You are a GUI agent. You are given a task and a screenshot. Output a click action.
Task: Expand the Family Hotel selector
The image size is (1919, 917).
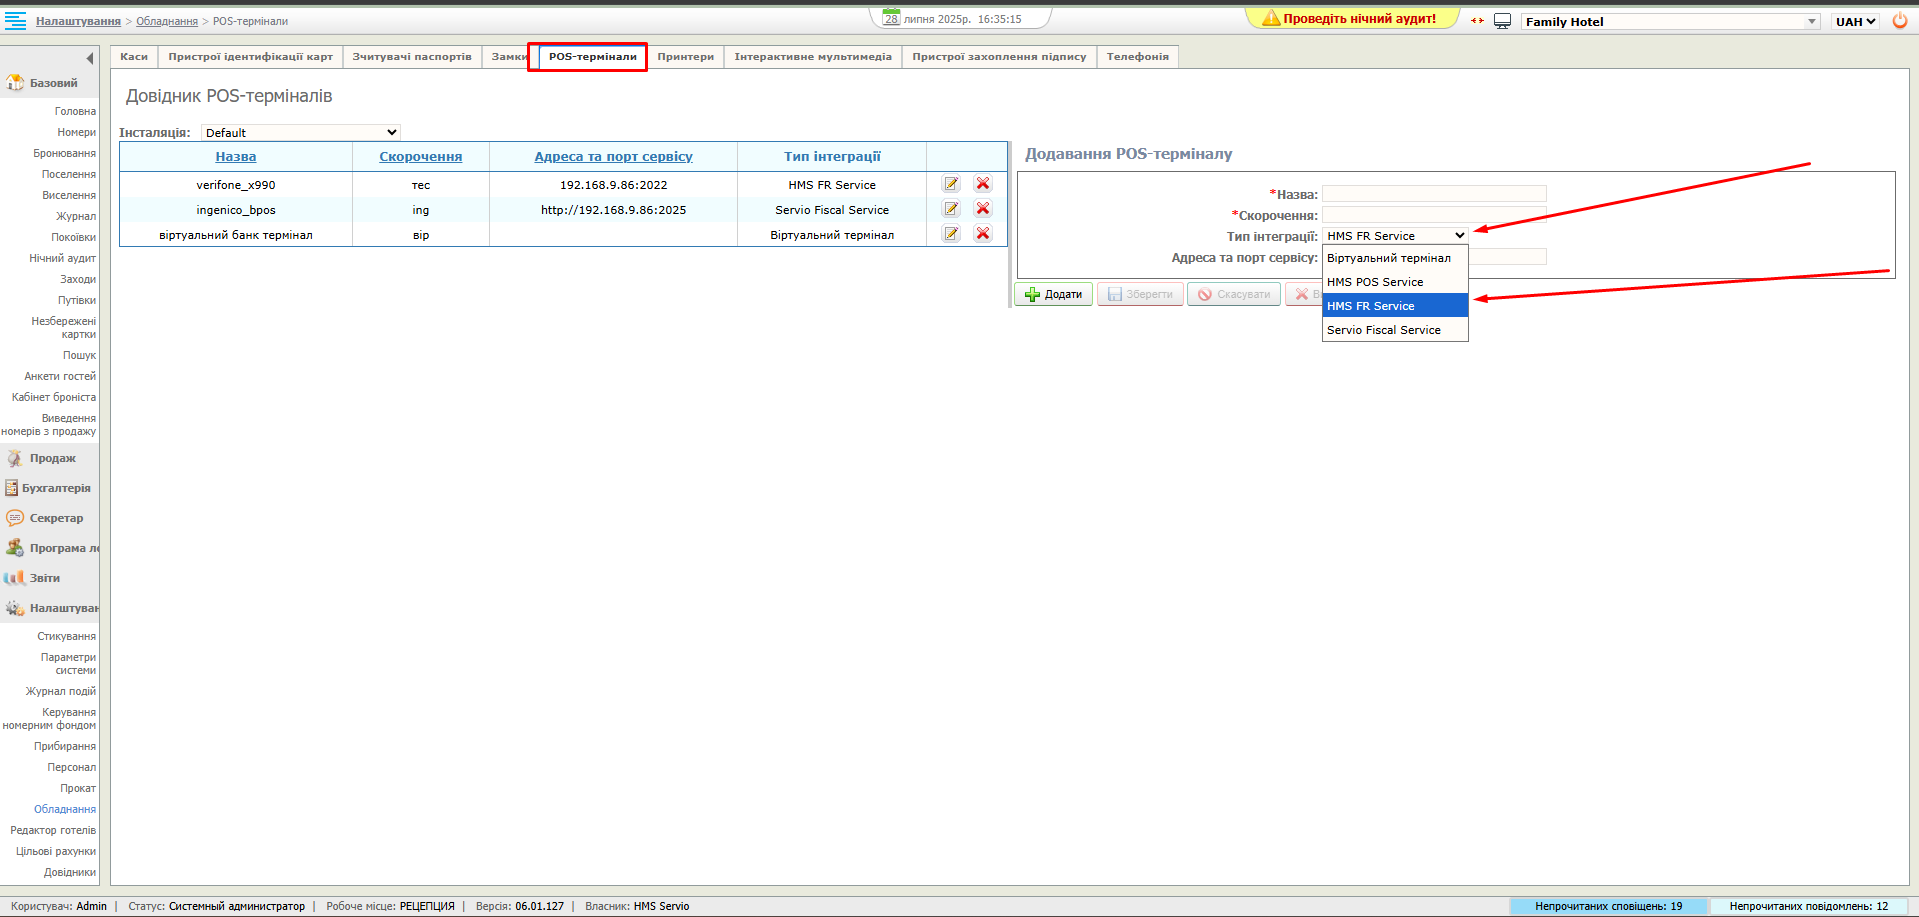pyautogui.click(x=1811, y=21)
